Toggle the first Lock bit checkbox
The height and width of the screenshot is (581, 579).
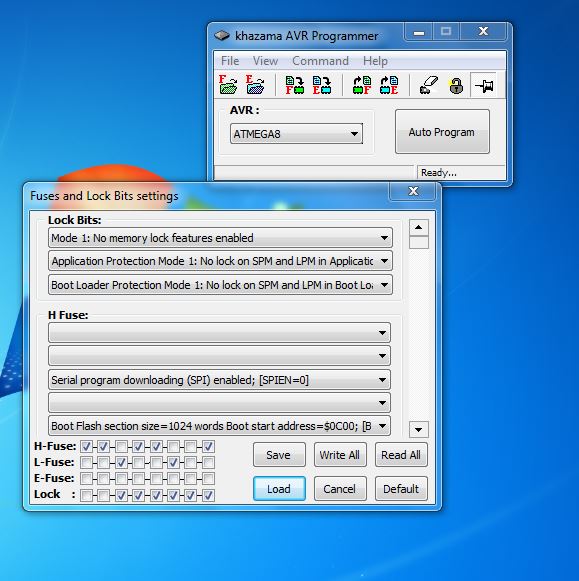pos(86,495)
